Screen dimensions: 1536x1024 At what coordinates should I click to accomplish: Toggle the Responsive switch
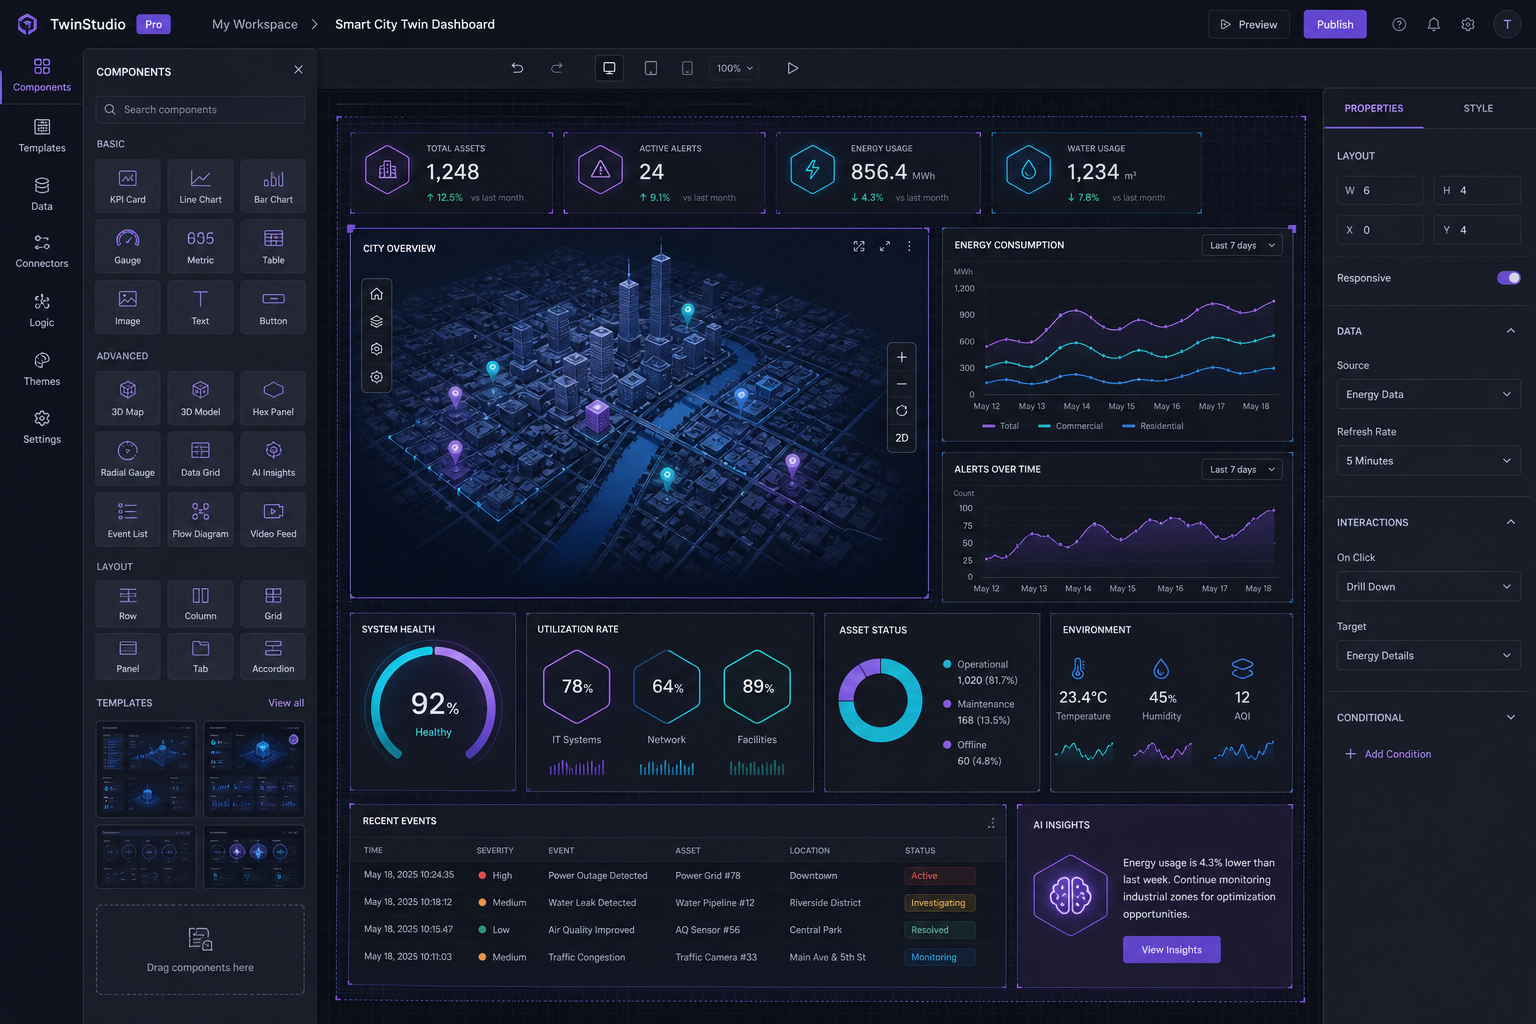point(1508,278)
